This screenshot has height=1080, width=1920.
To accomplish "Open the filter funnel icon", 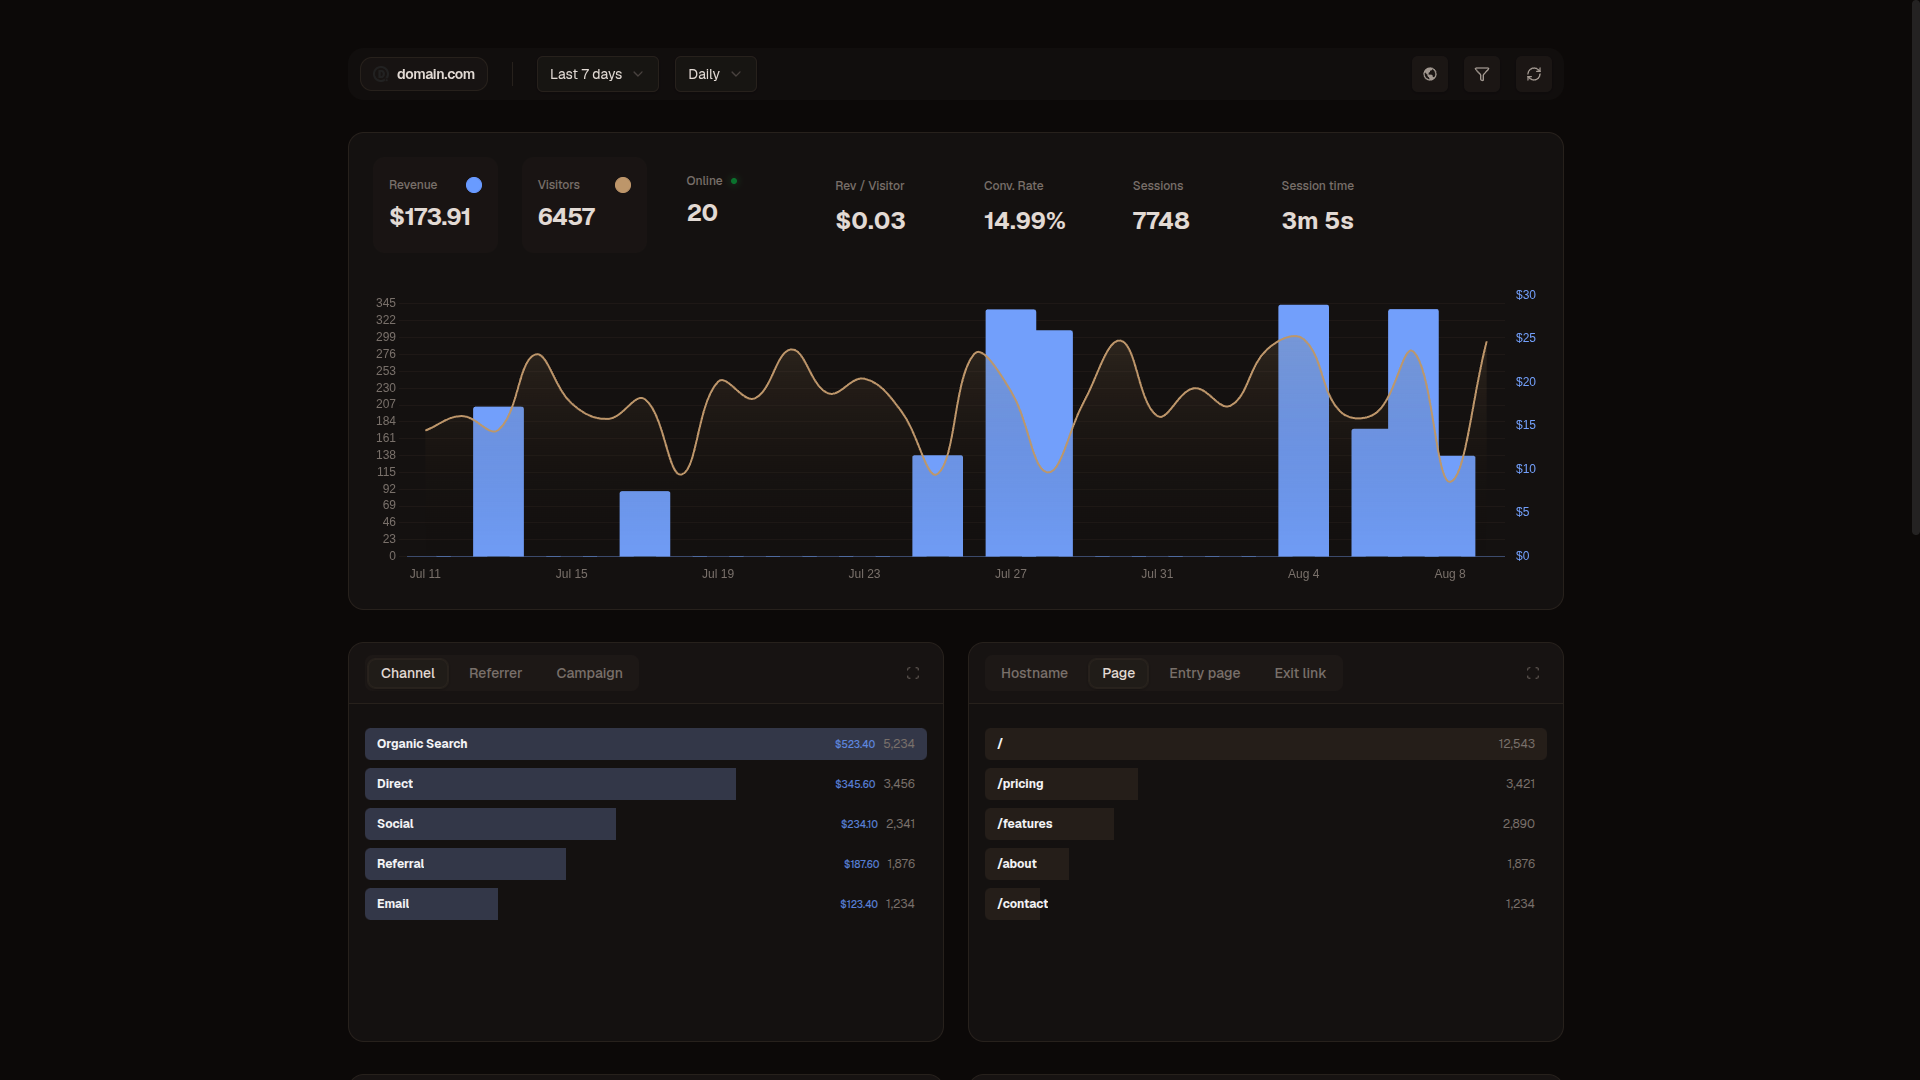I will (x=1482, y=74).
